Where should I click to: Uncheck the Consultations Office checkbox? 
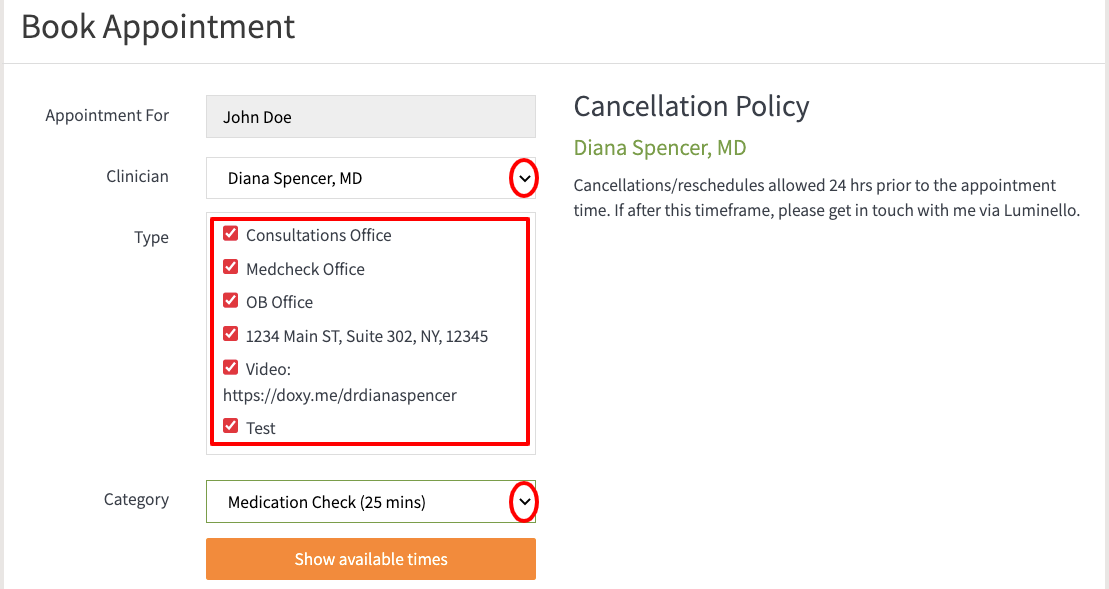pyautogui.click(x=231, y=233)
